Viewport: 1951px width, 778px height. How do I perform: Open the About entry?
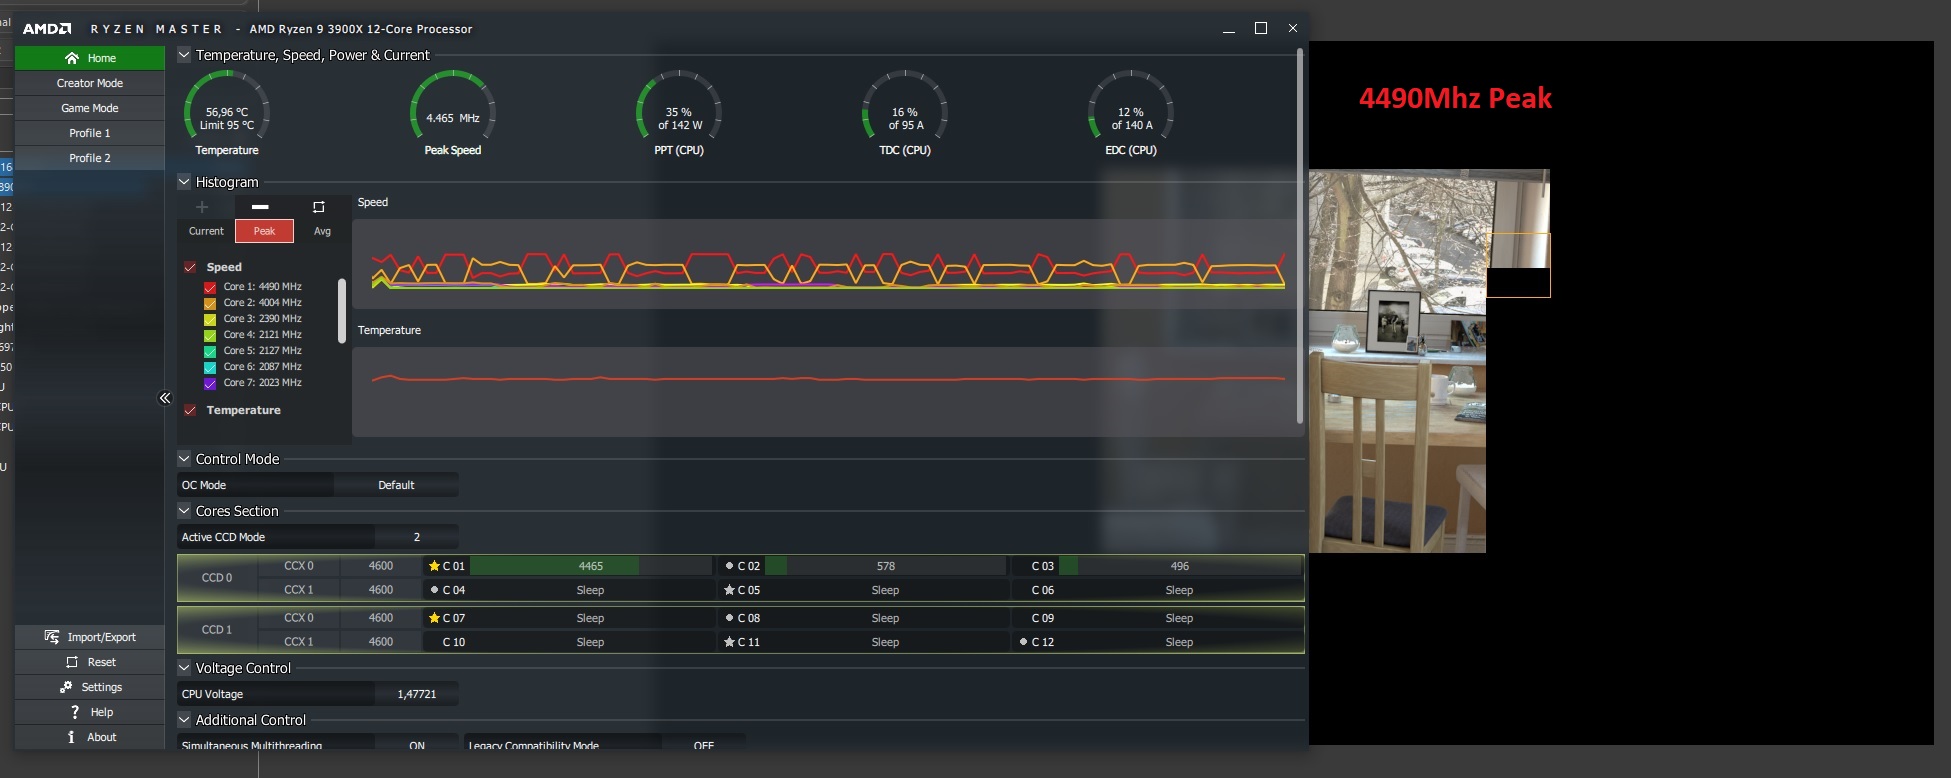point(90,737)
